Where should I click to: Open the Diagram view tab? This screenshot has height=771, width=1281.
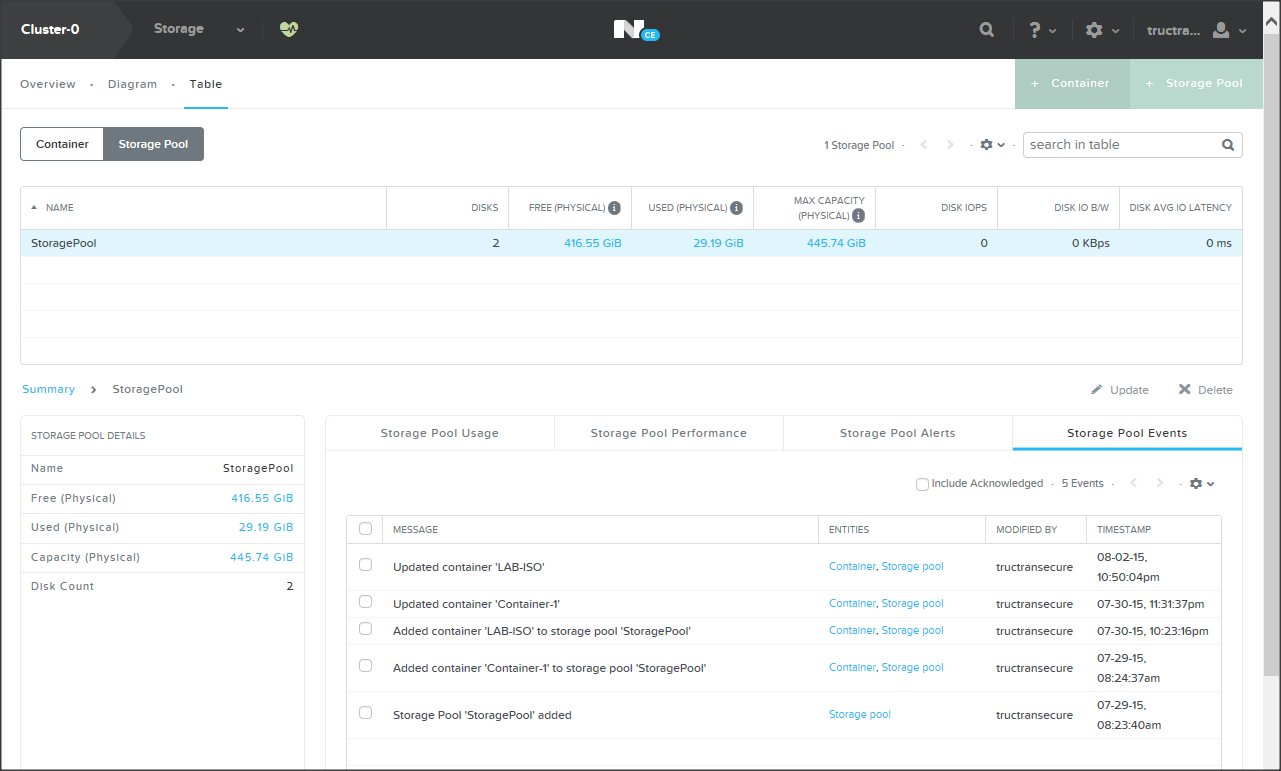pyautogui.click(x=132, y=84)
